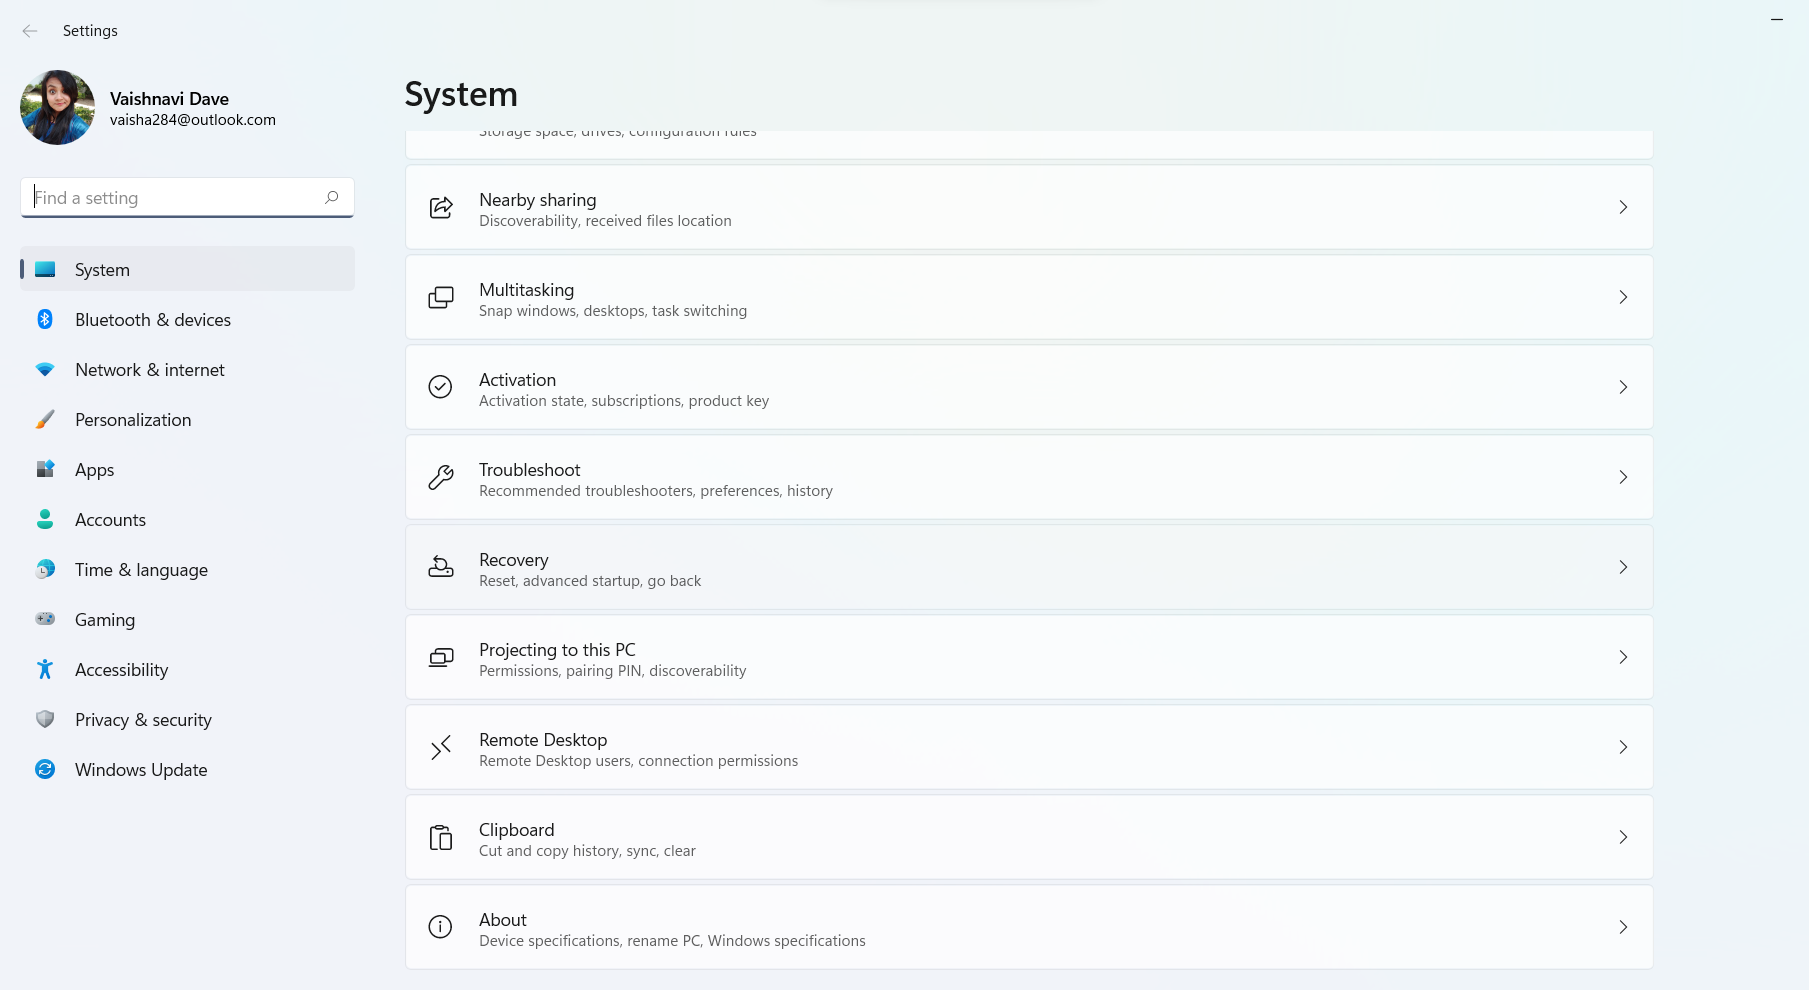The image size is (1809, 990).
Task: Go to Windows Update settings
Action: coord(141,770)
